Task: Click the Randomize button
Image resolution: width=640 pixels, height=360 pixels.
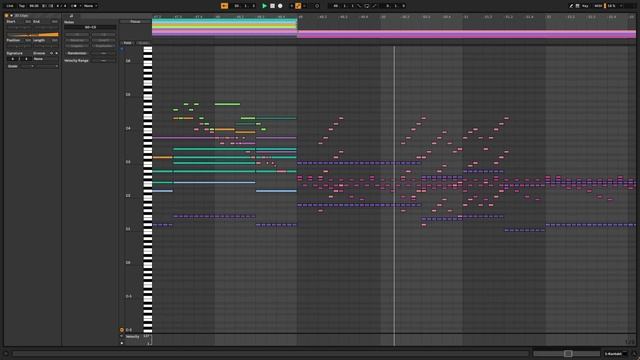Action: [x=77, y=53]
